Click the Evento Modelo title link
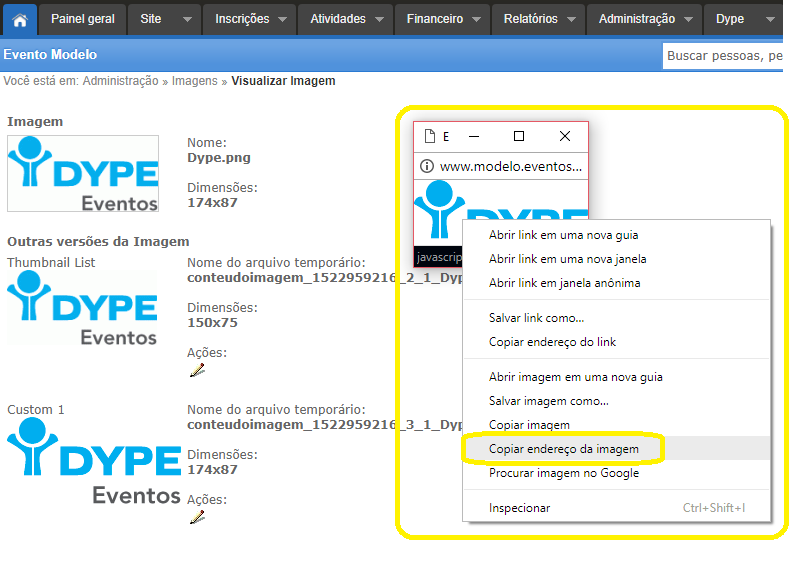 [50, 55]
